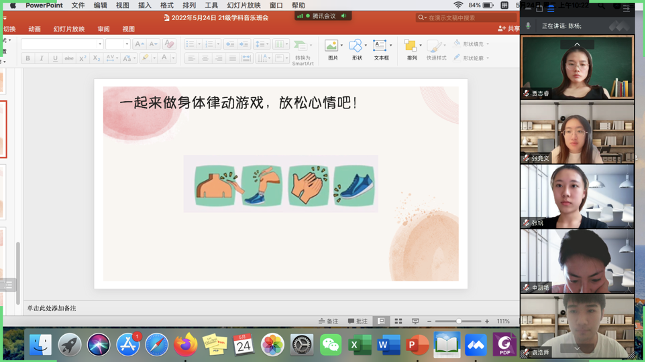Open Tencent Meeting from the Dock
This screenshot has height=362, width=645.
point(476,345)
